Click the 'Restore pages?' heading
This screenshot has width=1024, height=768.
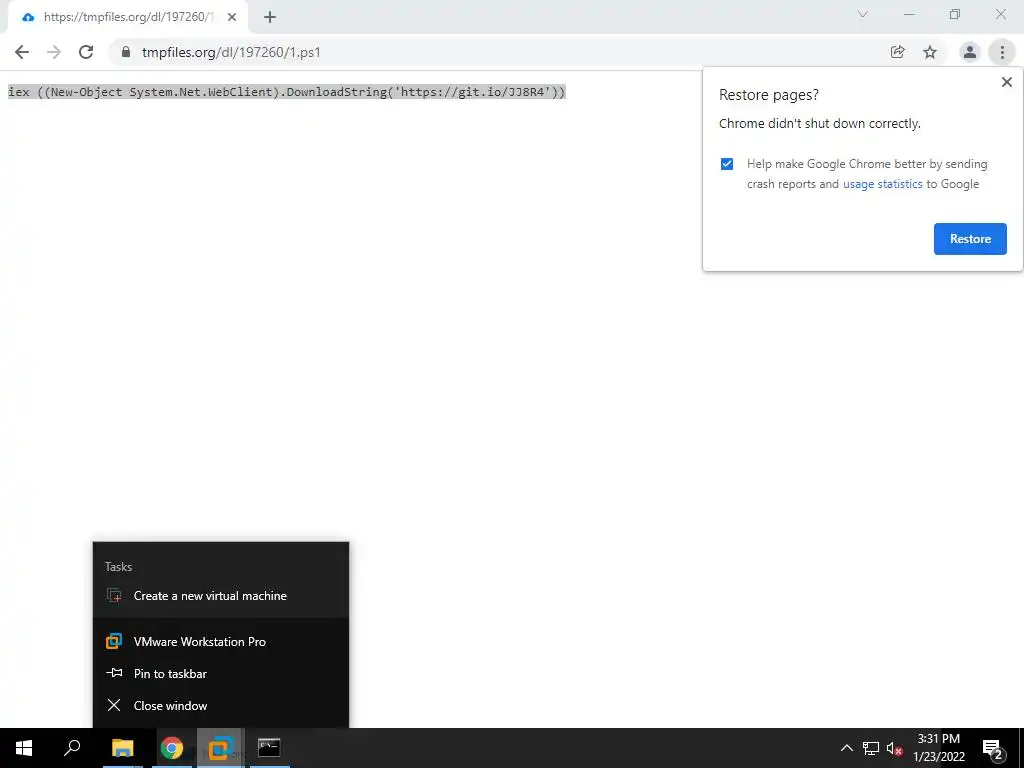click(769, 95)
